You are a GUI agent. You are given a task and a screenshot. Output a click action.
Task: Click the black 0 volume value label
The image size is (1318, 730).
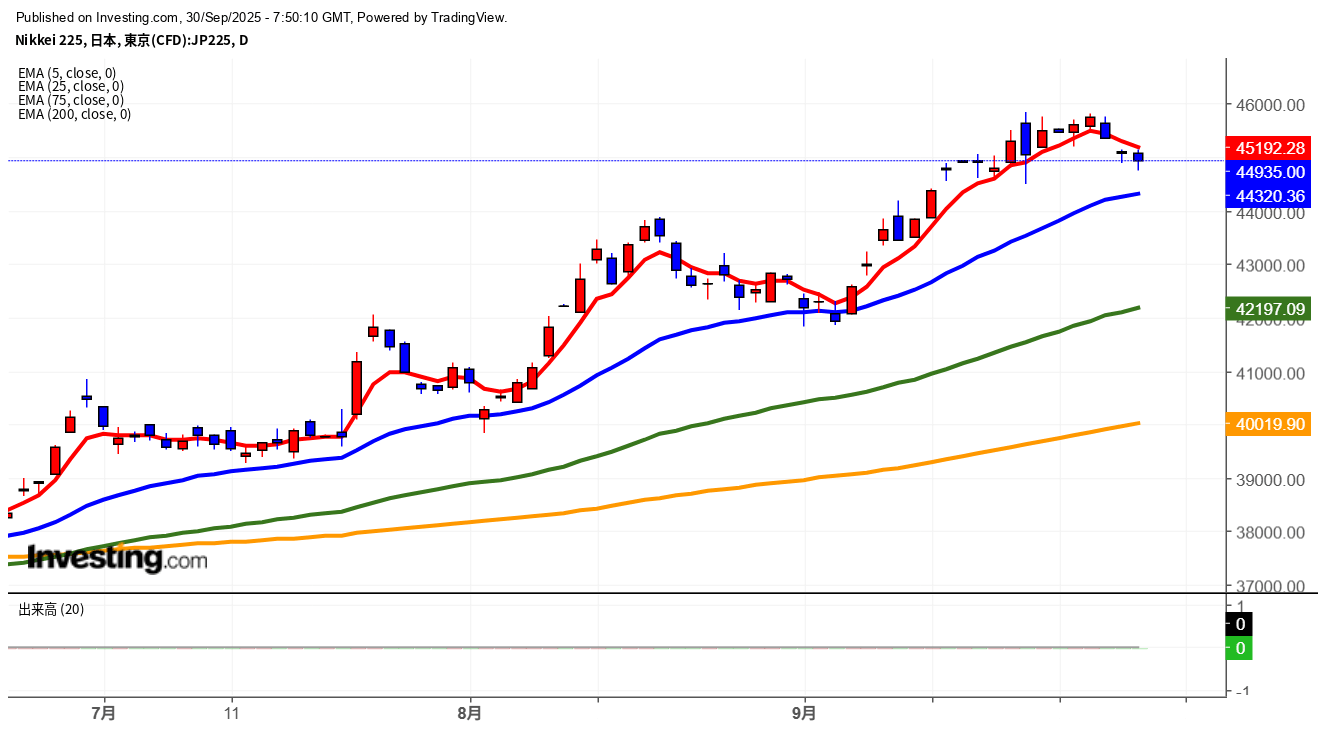click(1240, 624)
